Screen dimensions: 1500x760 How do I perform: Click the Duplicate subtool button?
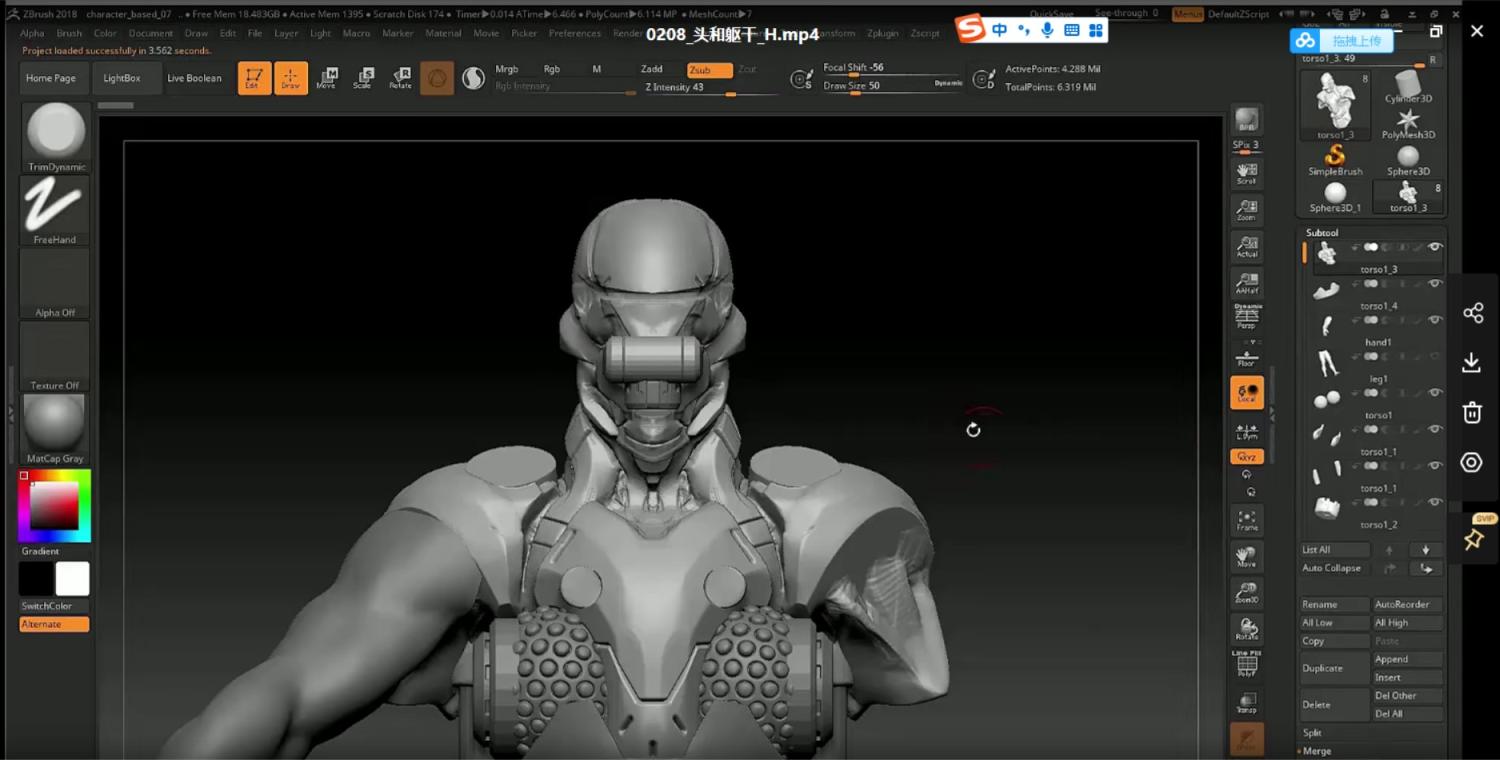(x=1335, y=668)
